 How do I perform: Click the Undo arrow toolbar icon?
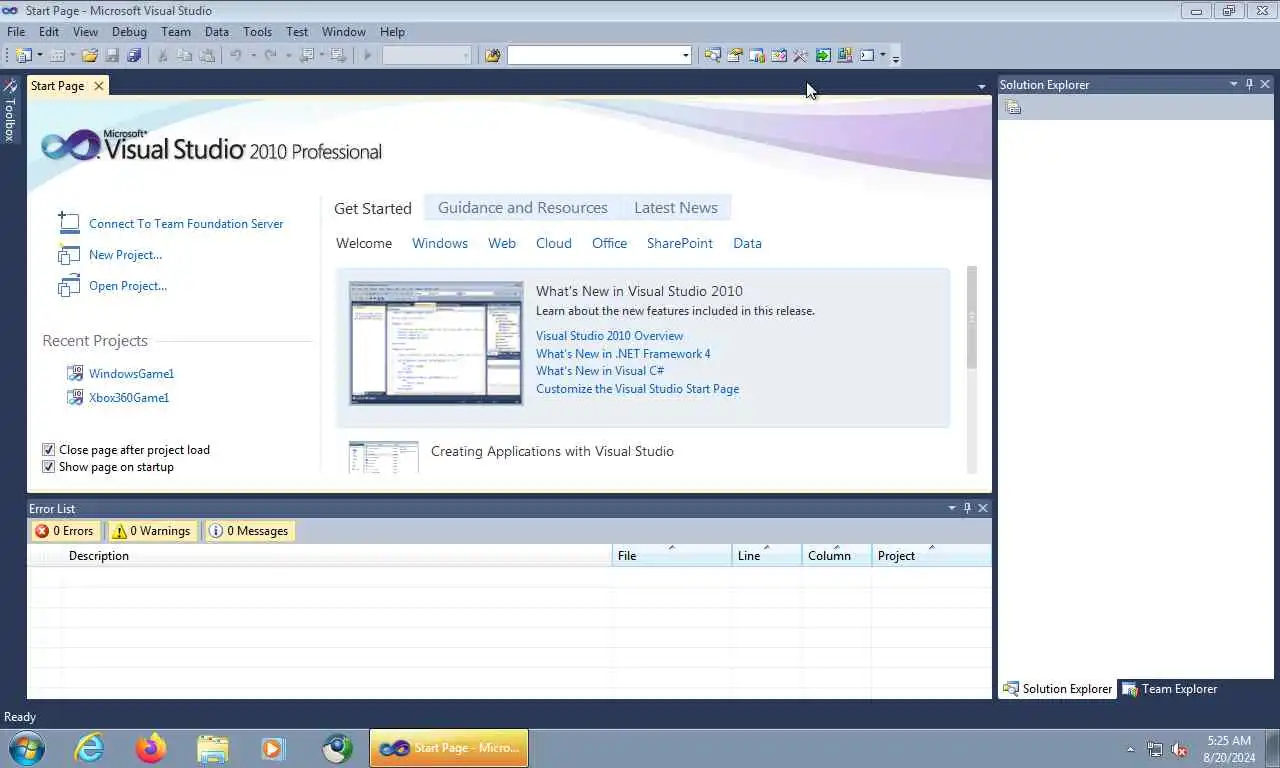[235, 55]
